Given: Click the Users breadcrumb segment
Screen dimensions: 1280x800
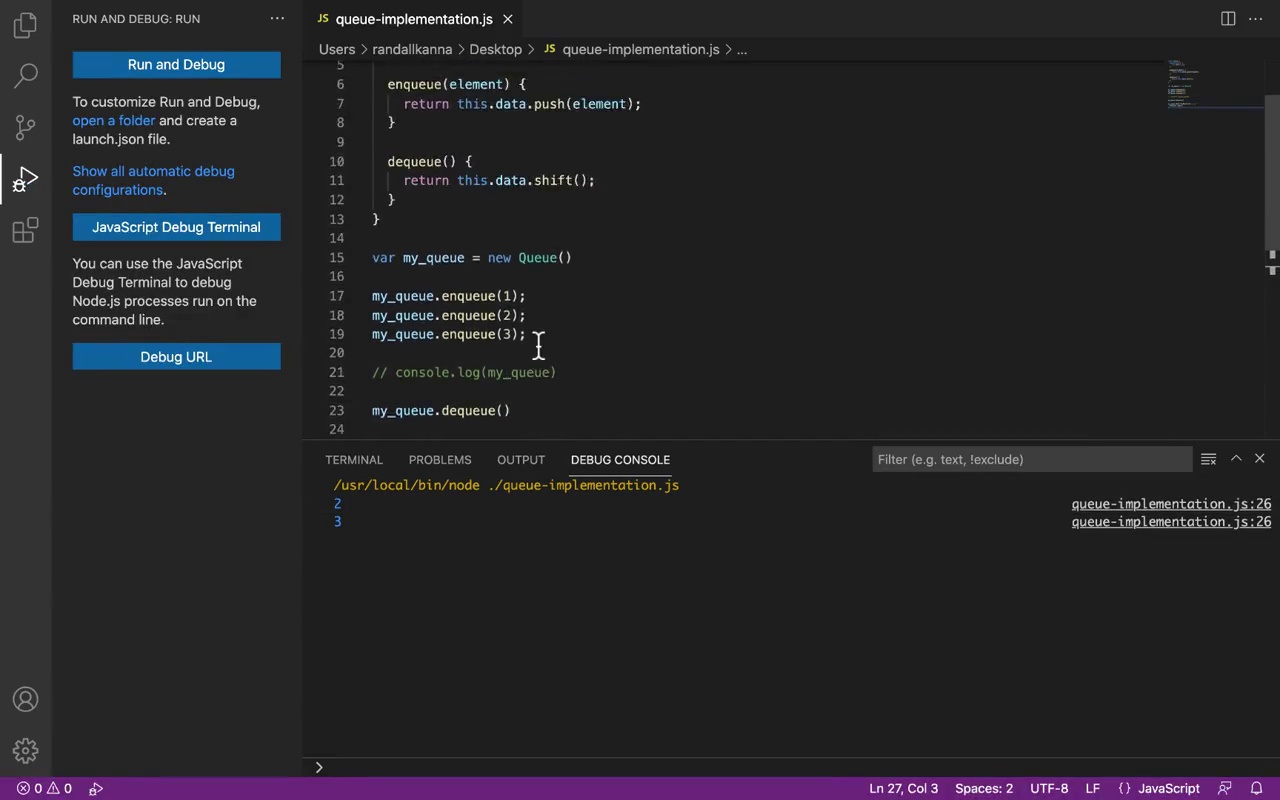Looking at the screenshot, I should pyautogui.click(x=337, y=49).
